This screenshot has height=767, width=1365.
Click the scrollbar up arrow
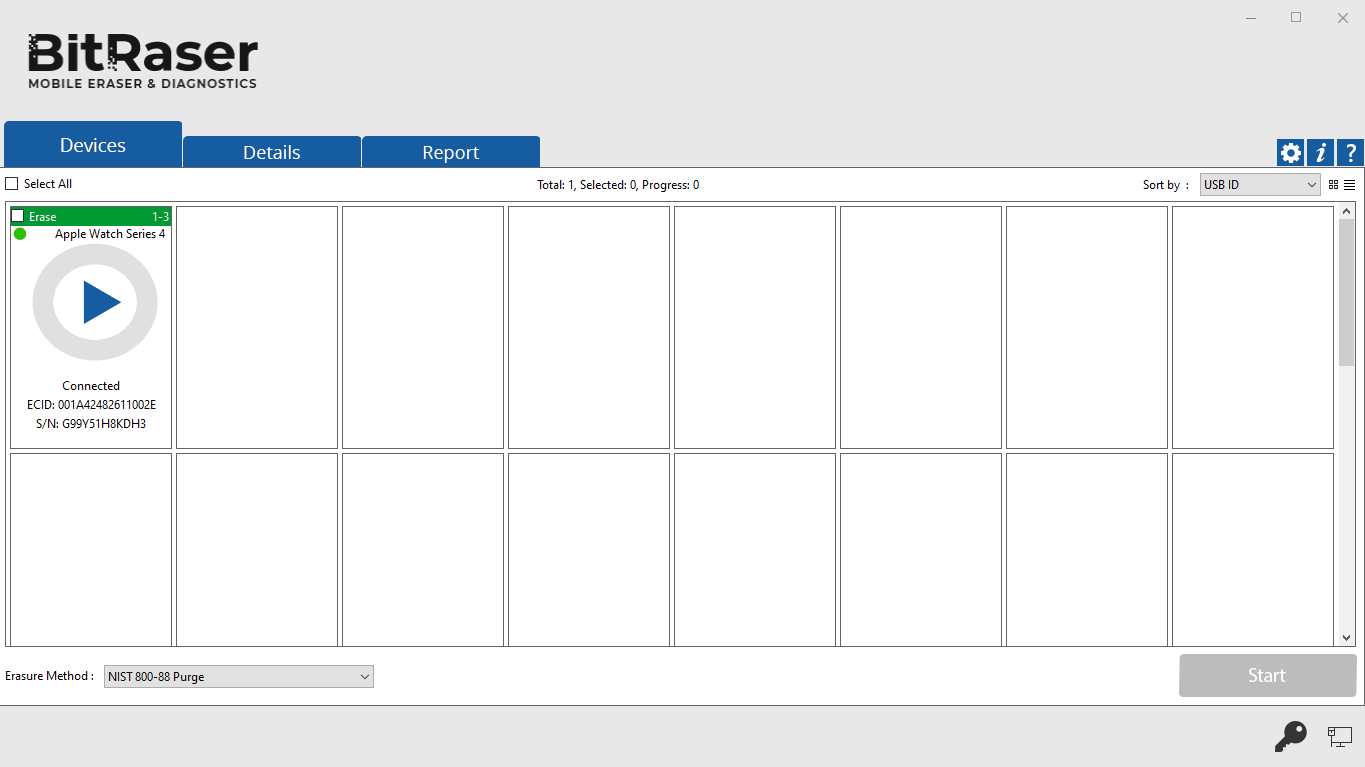[1346, 211]
